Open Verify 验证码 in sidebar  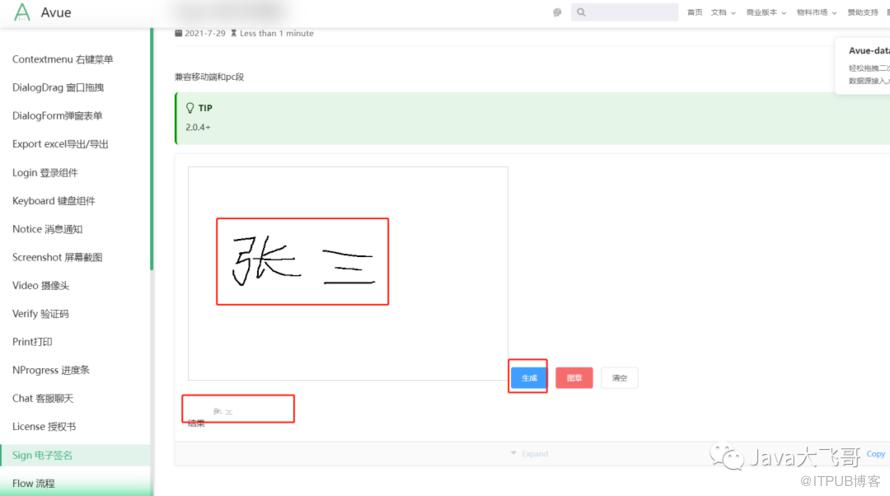[x=40, y=314]
